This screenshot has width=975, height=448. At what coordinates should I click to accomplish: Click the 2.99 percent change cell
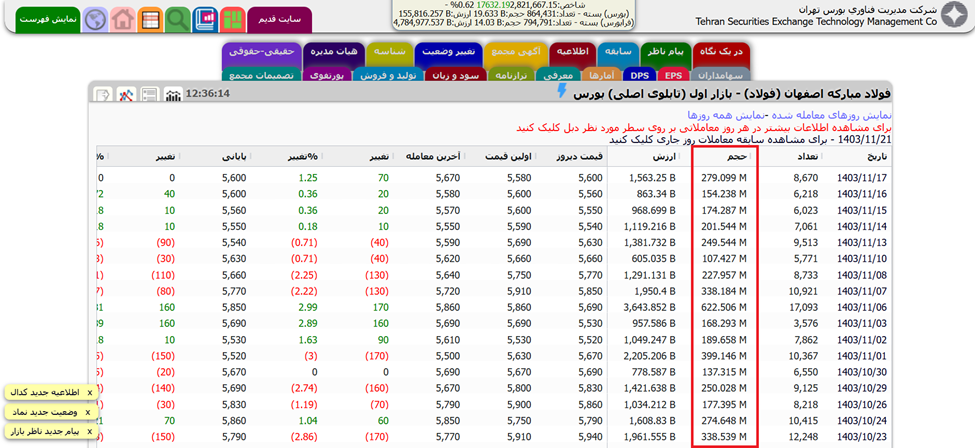coord(308,307)
